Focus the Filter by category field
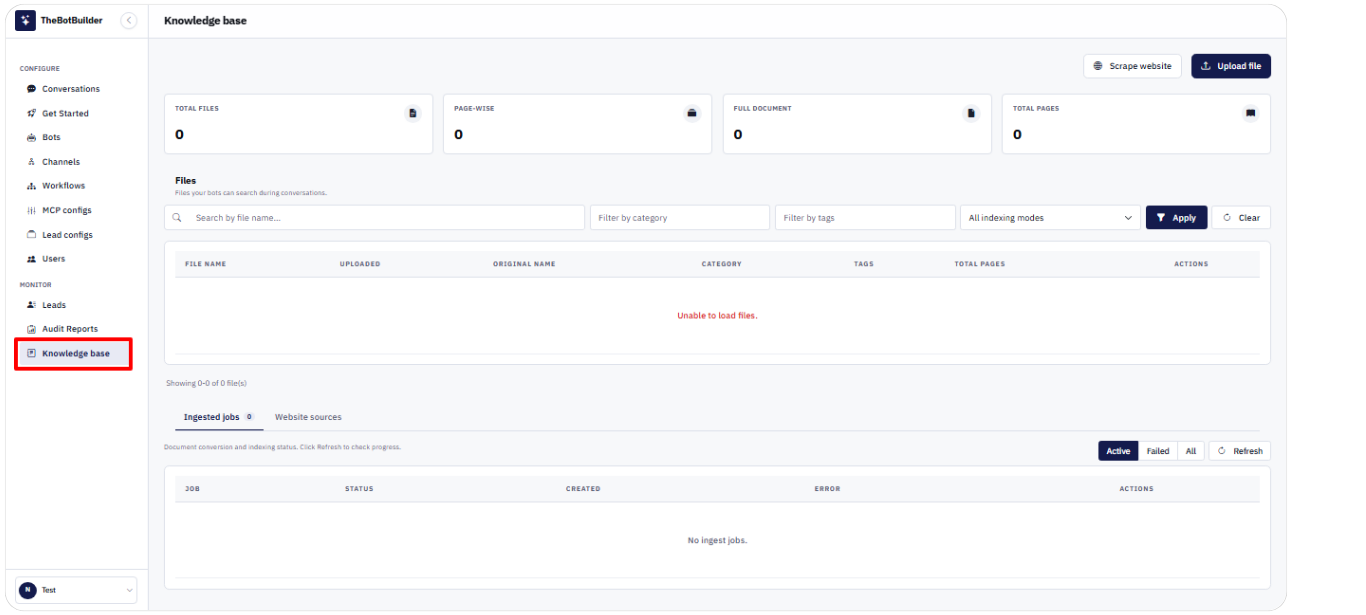The image size is (1366, 615). click(x=680, y=217)
